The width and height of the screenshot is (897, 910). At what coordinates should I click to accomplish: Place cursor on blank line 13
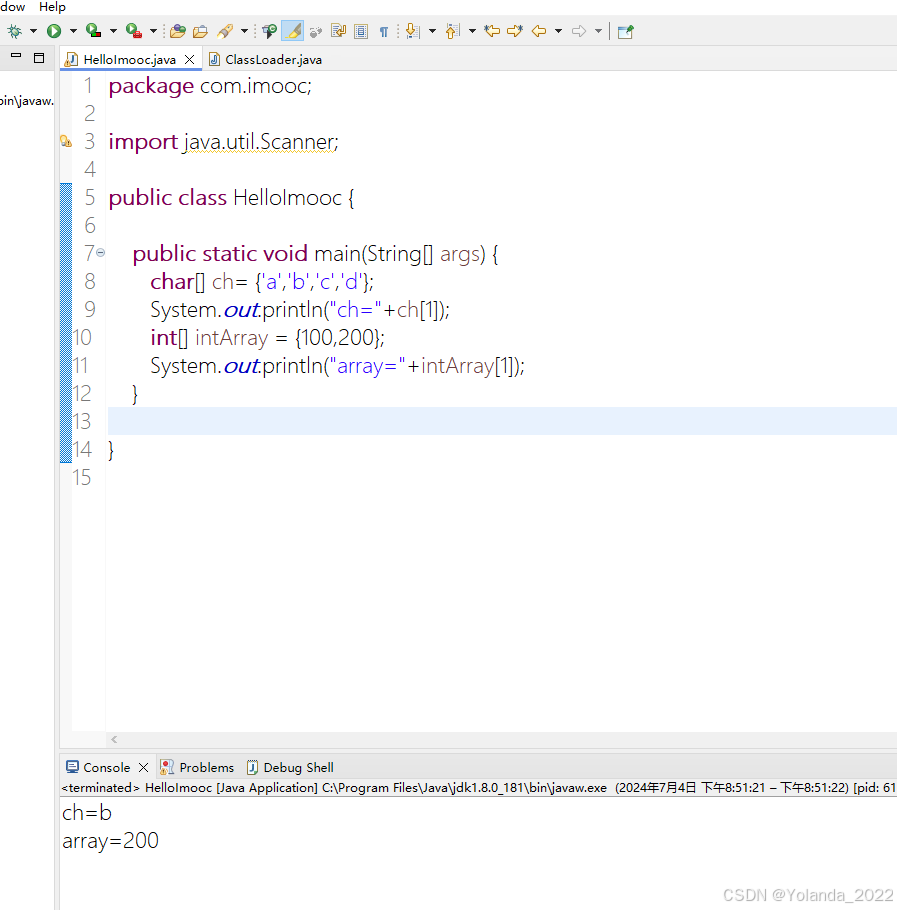coord(502,421)
